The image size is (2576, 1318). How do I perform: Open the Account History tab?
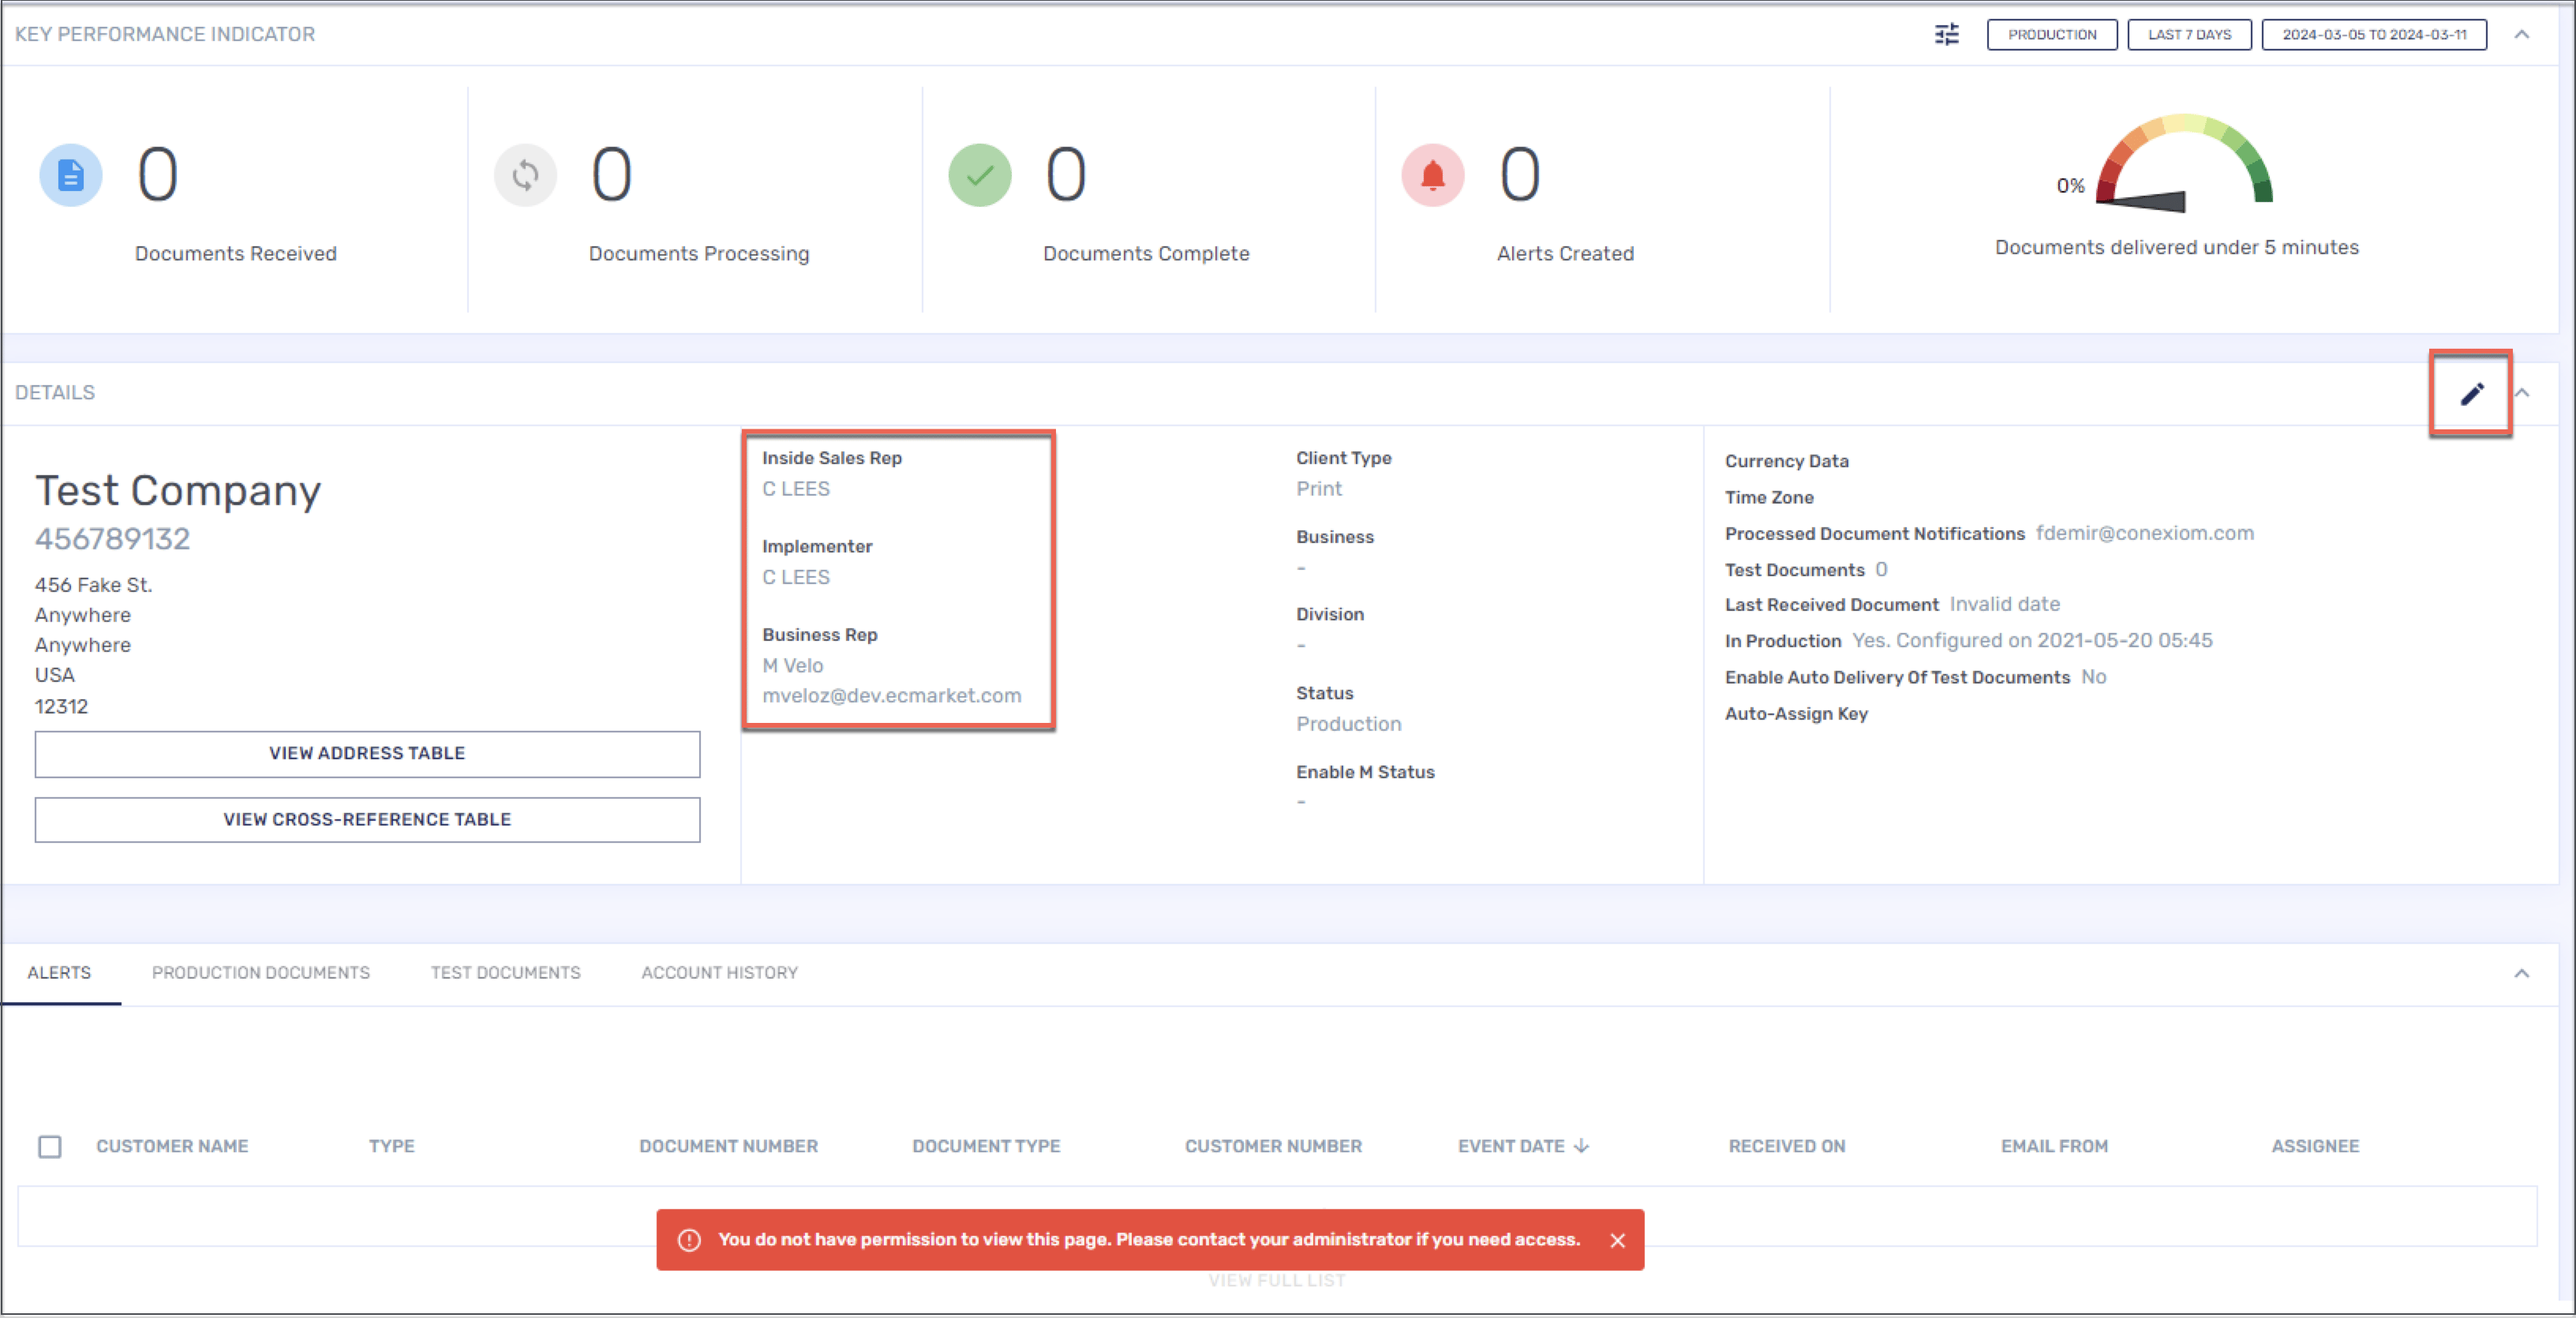coord(719,973)
